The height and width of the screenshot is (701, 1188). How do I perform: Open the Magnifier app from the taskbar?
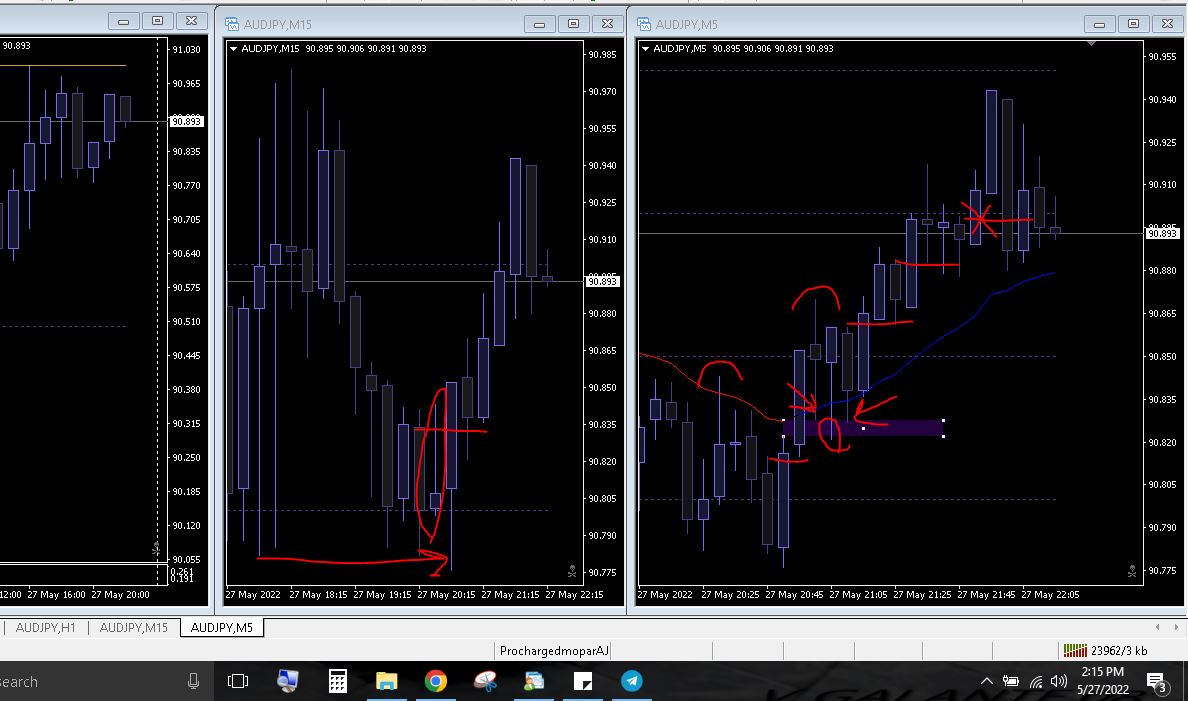coord(287,681)
